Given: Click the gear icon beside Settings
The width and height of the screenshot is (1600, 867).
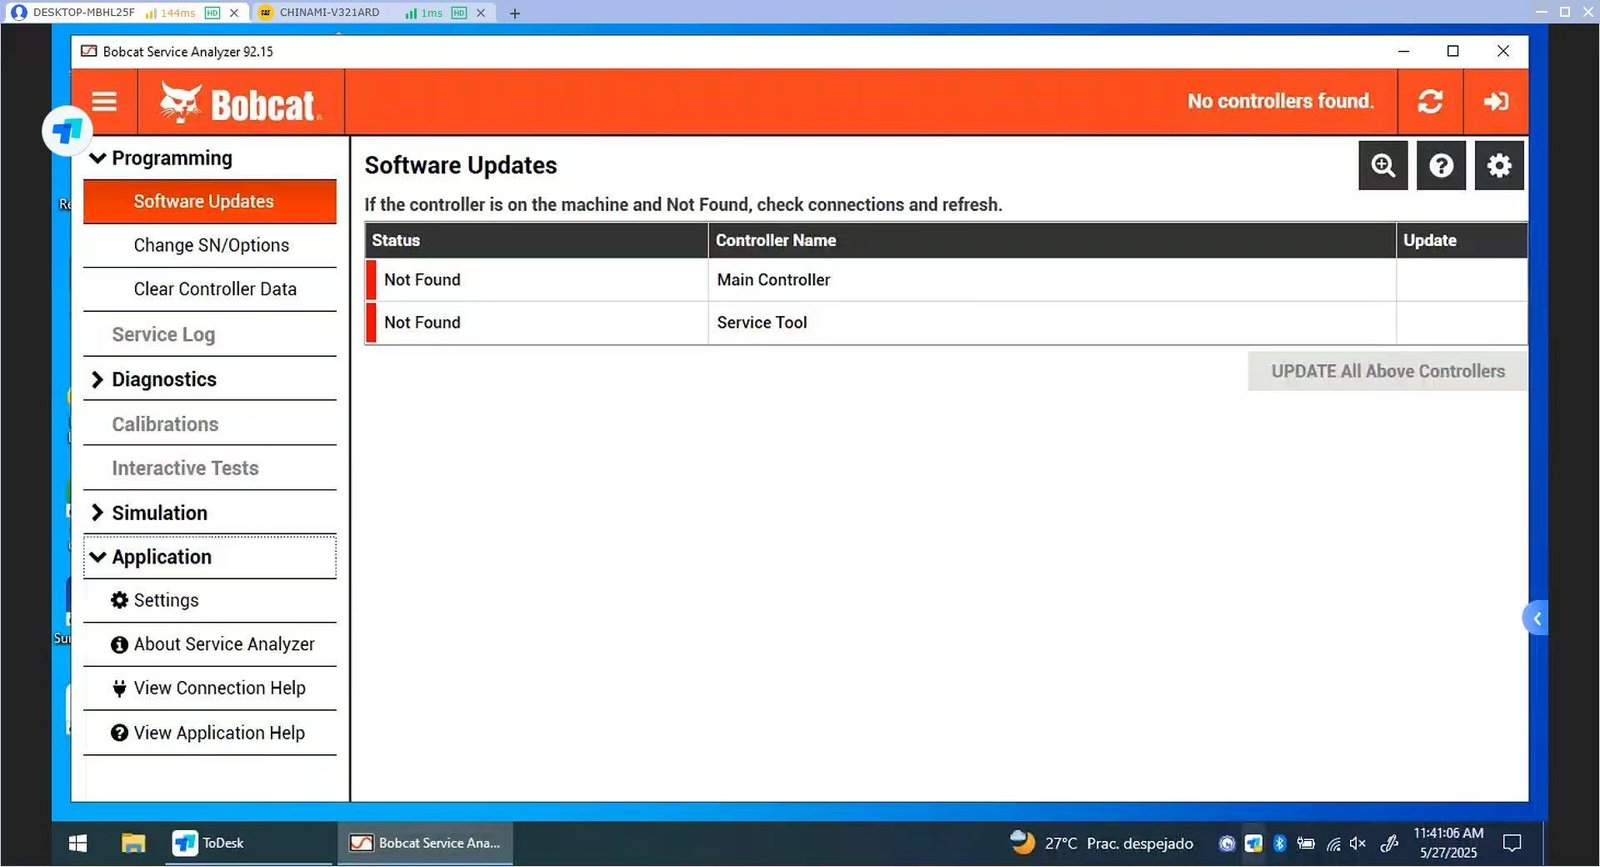Looking at the screenshot, I should click(x=119, y=600).
